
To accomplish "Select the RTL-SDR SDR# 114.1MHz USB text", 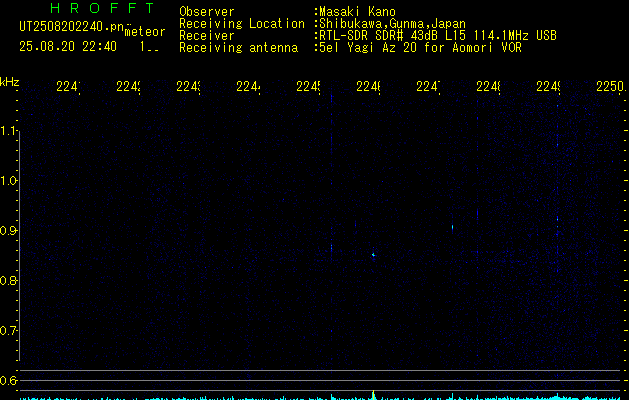I will (438, 36).
